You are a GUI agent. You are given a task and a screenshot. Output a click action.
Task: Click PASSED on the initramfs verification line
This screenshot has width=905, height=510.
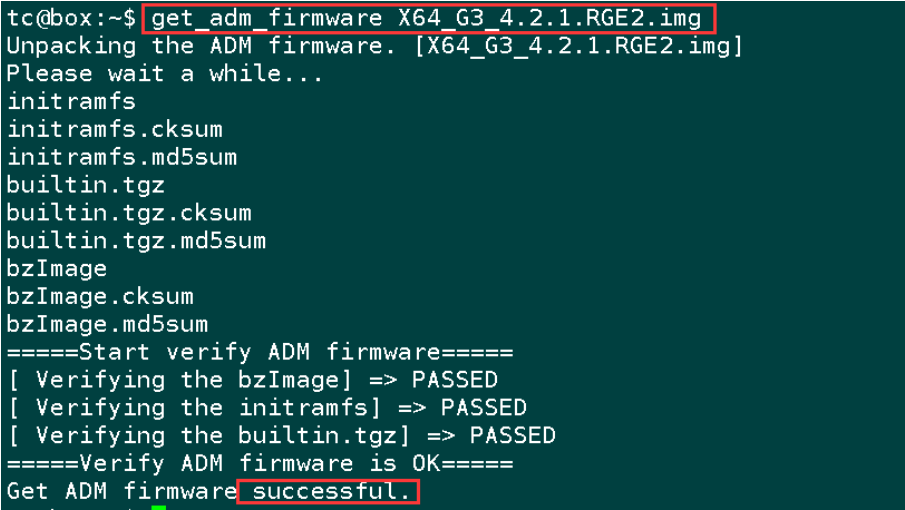click(x=483, y=407)
